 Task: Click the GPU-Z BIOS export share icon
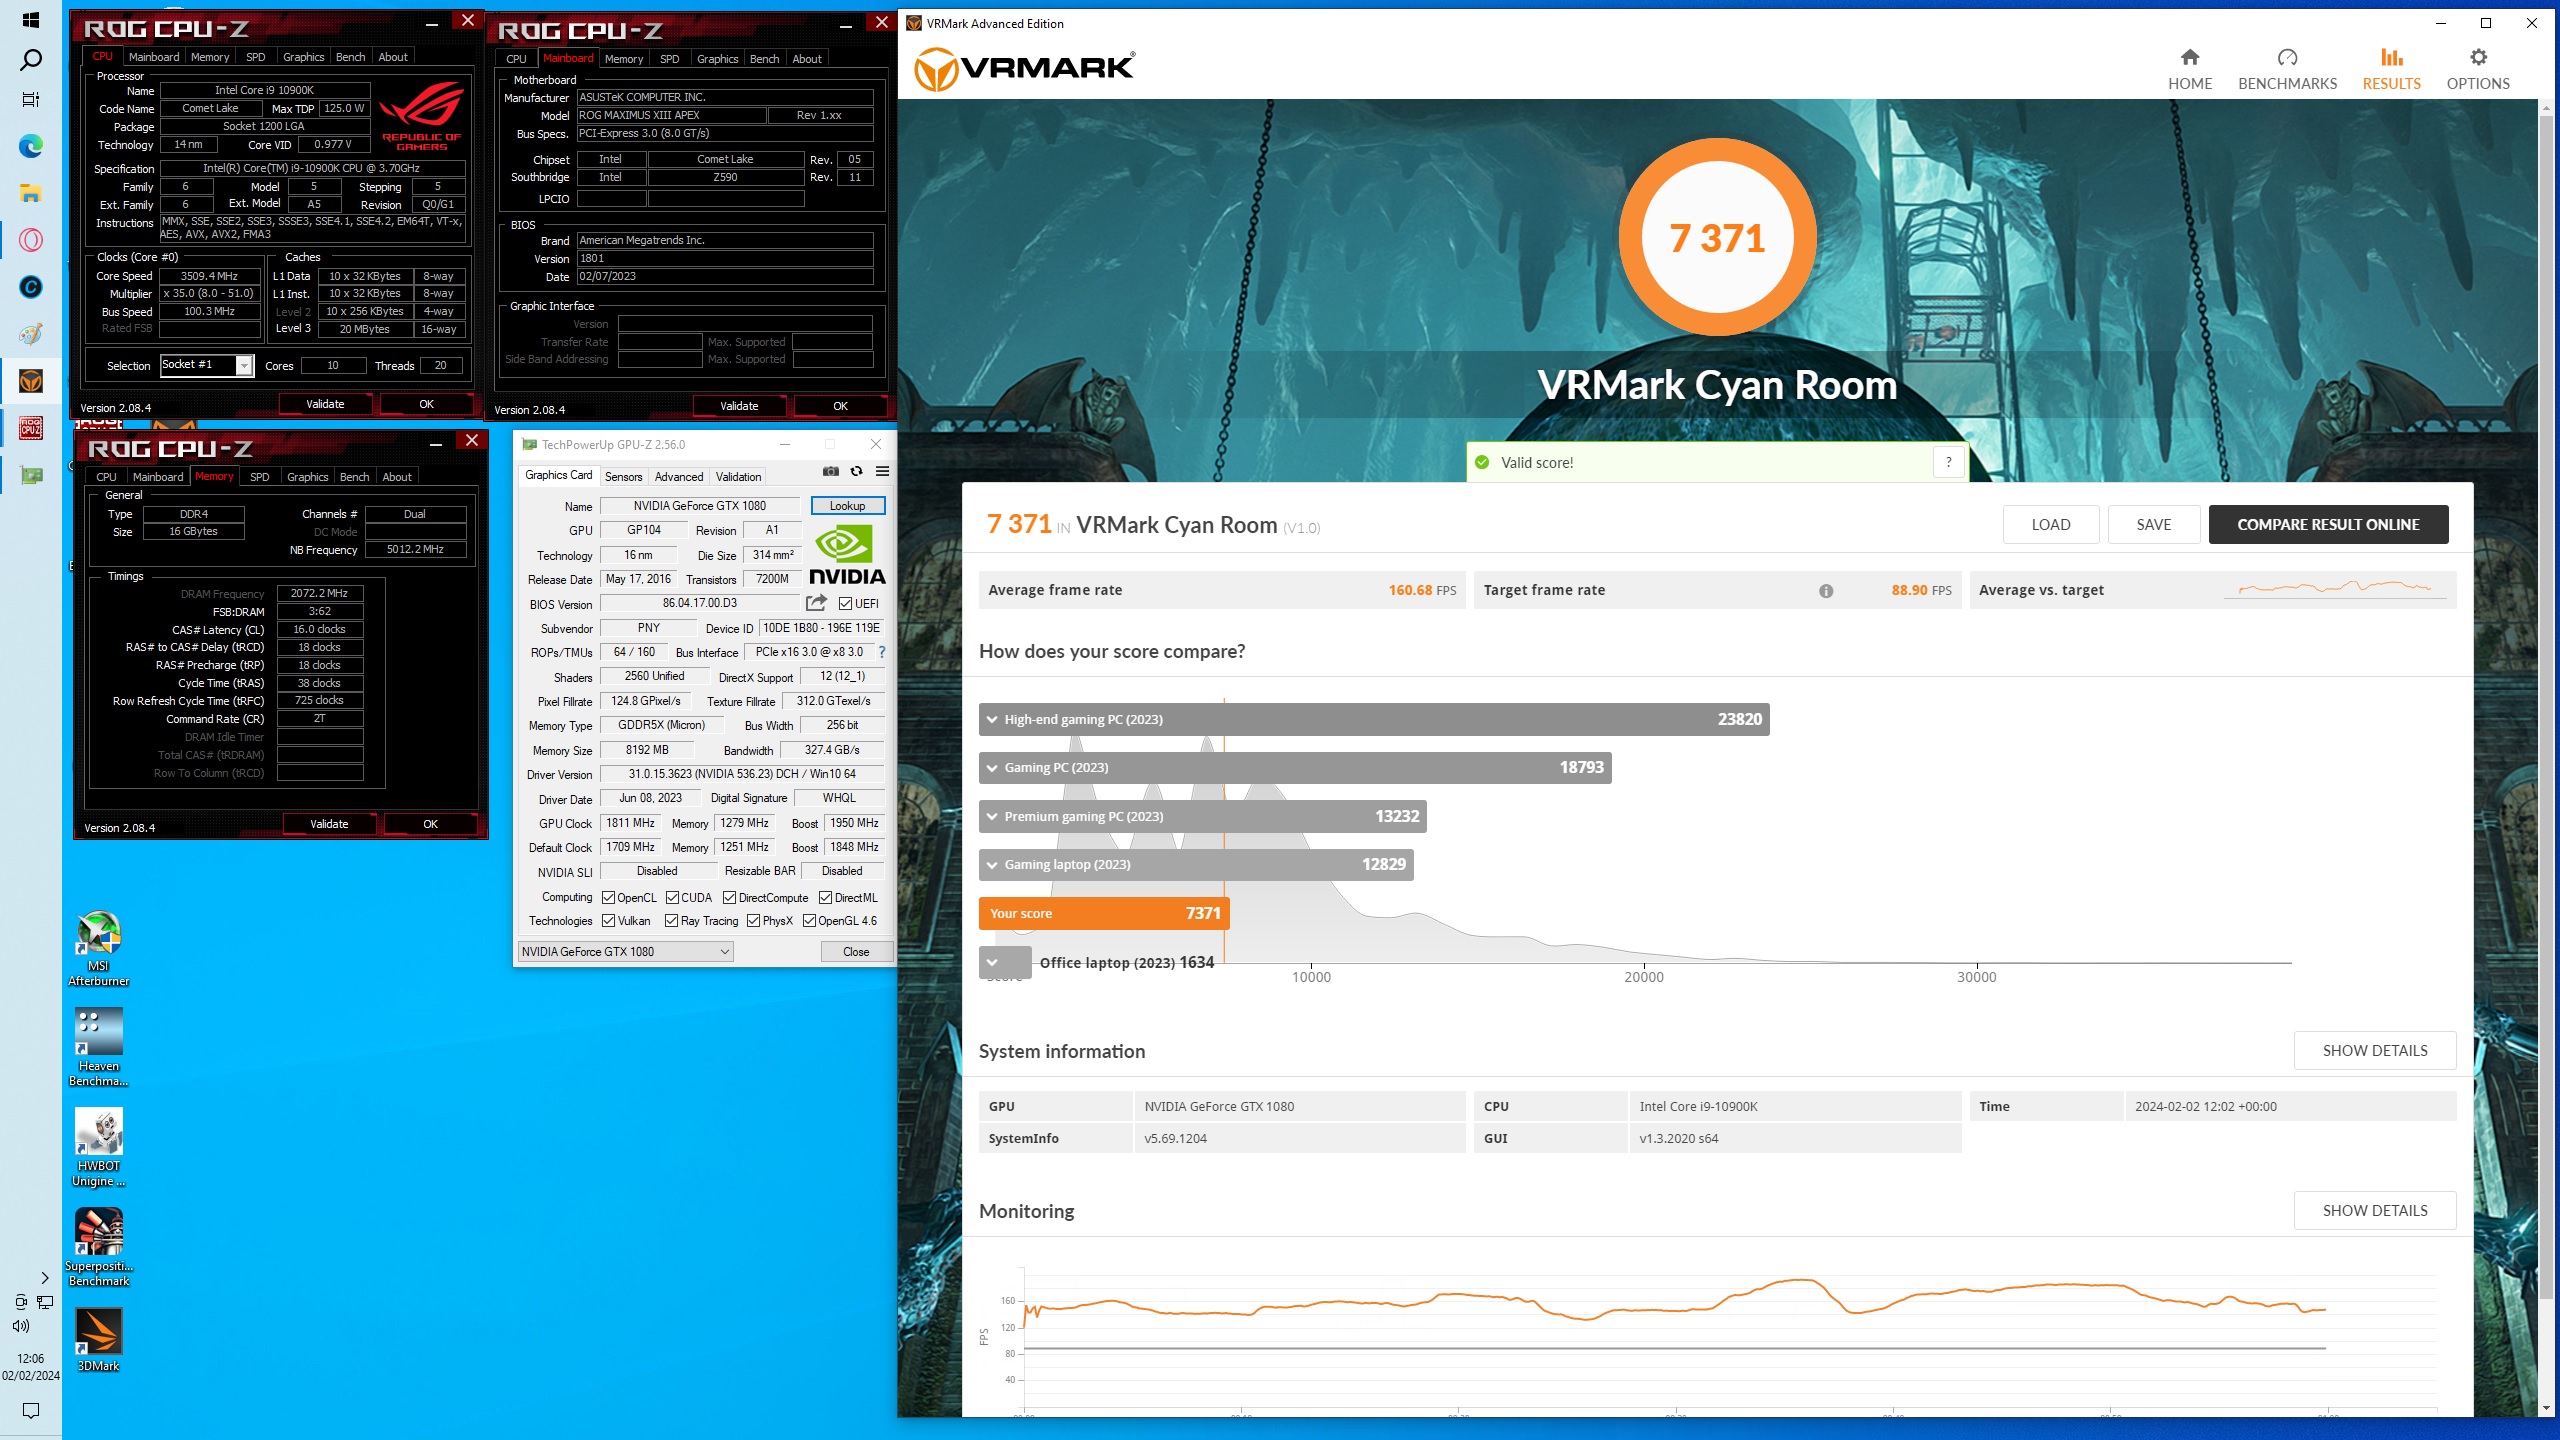816,603
